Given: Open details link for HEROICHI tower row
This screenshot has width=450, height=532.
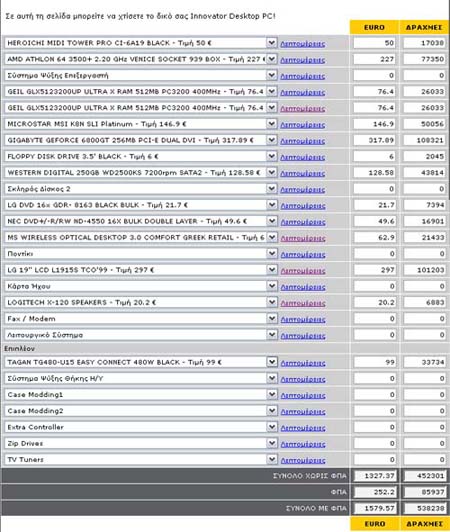Looking at the screenshot, I should [x=302, y=44].
